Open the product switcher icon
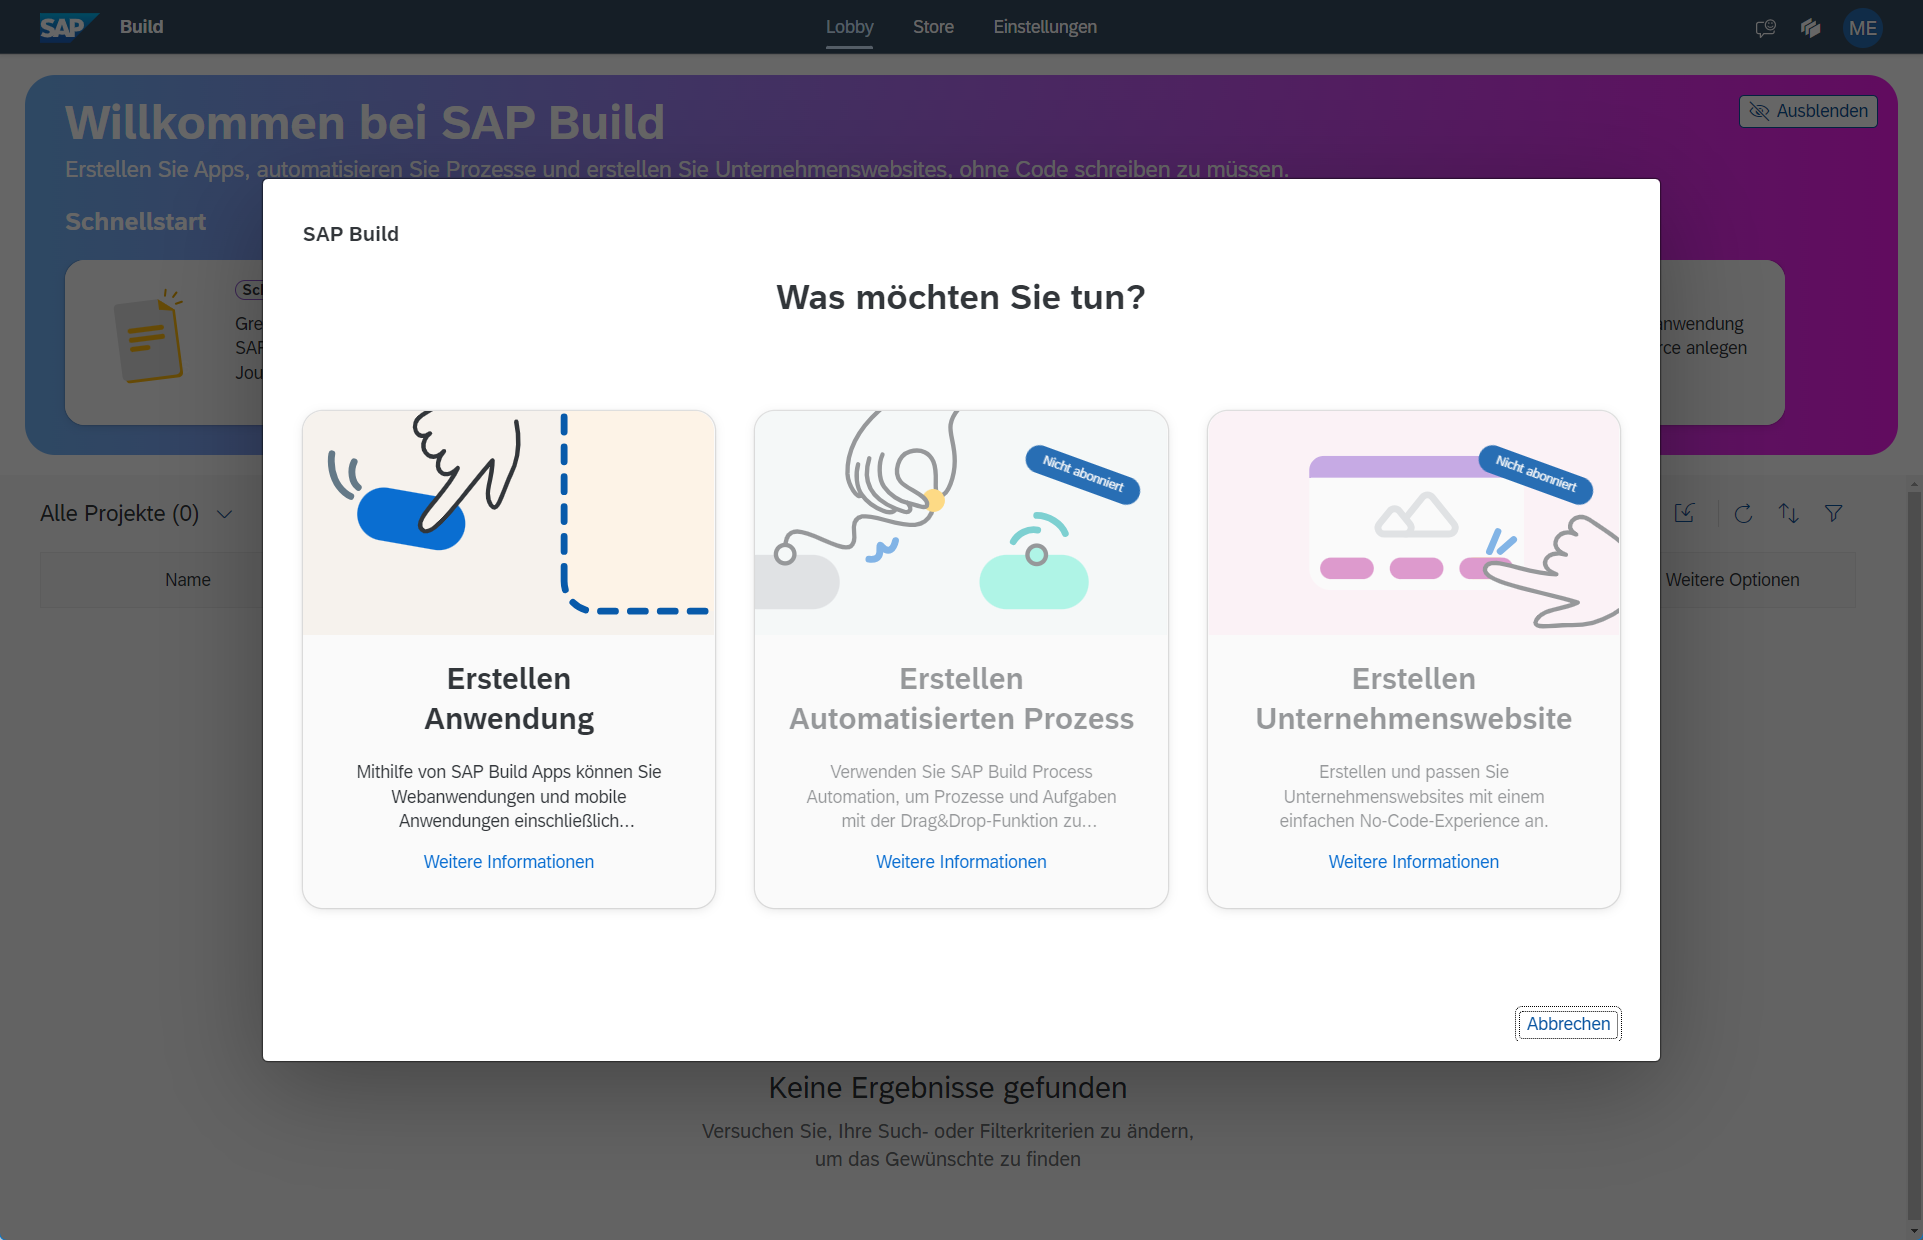 tap(1811, 27)
